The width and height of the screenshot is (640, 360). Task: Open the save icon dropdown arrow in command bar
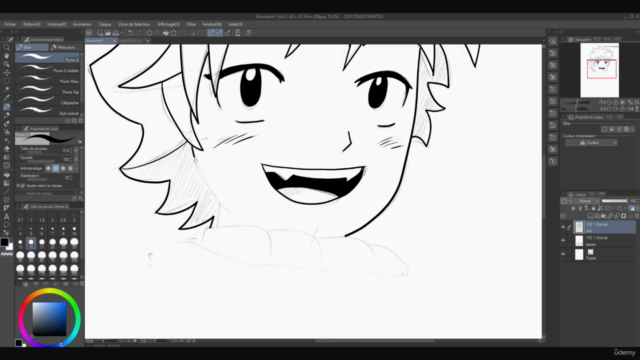coord(122,33)
